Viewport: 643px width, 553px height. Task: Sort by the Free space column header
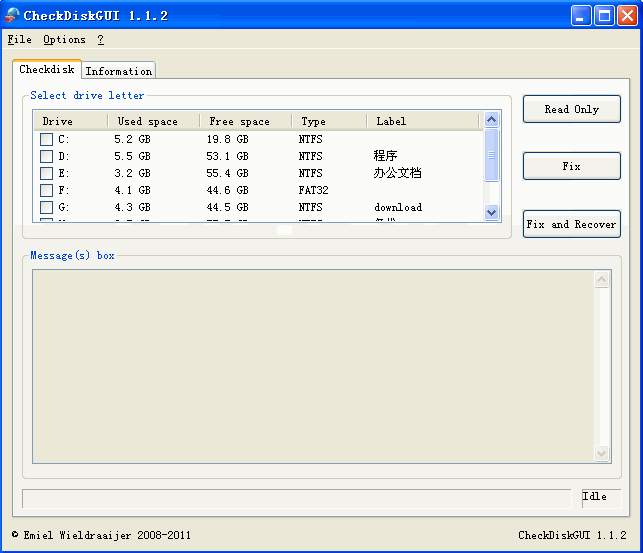click(x=246, y=121)
